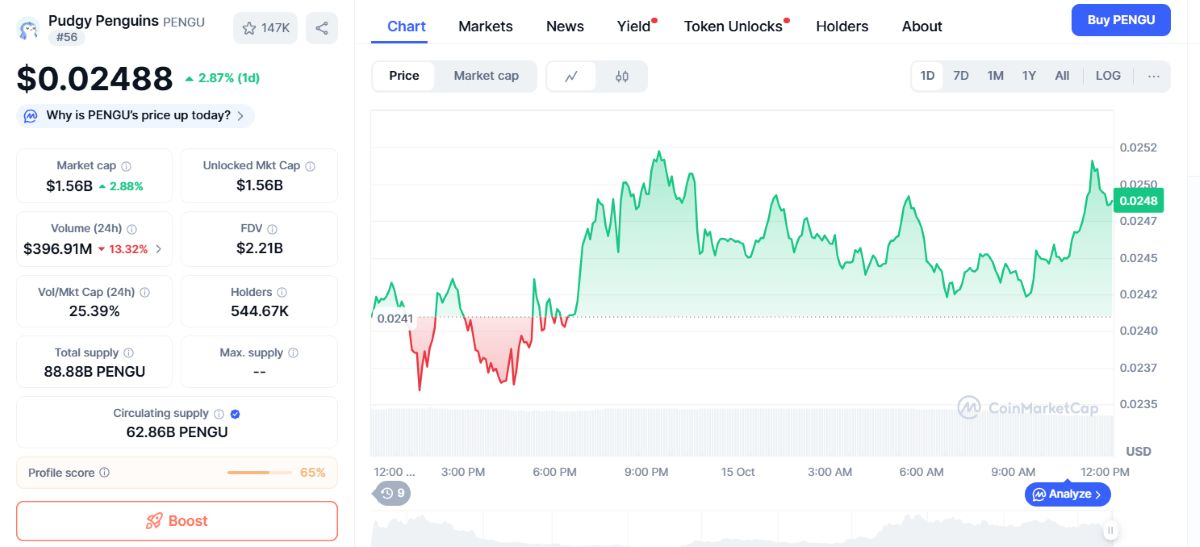Set chart range to 7D

(x=961, y=76)
